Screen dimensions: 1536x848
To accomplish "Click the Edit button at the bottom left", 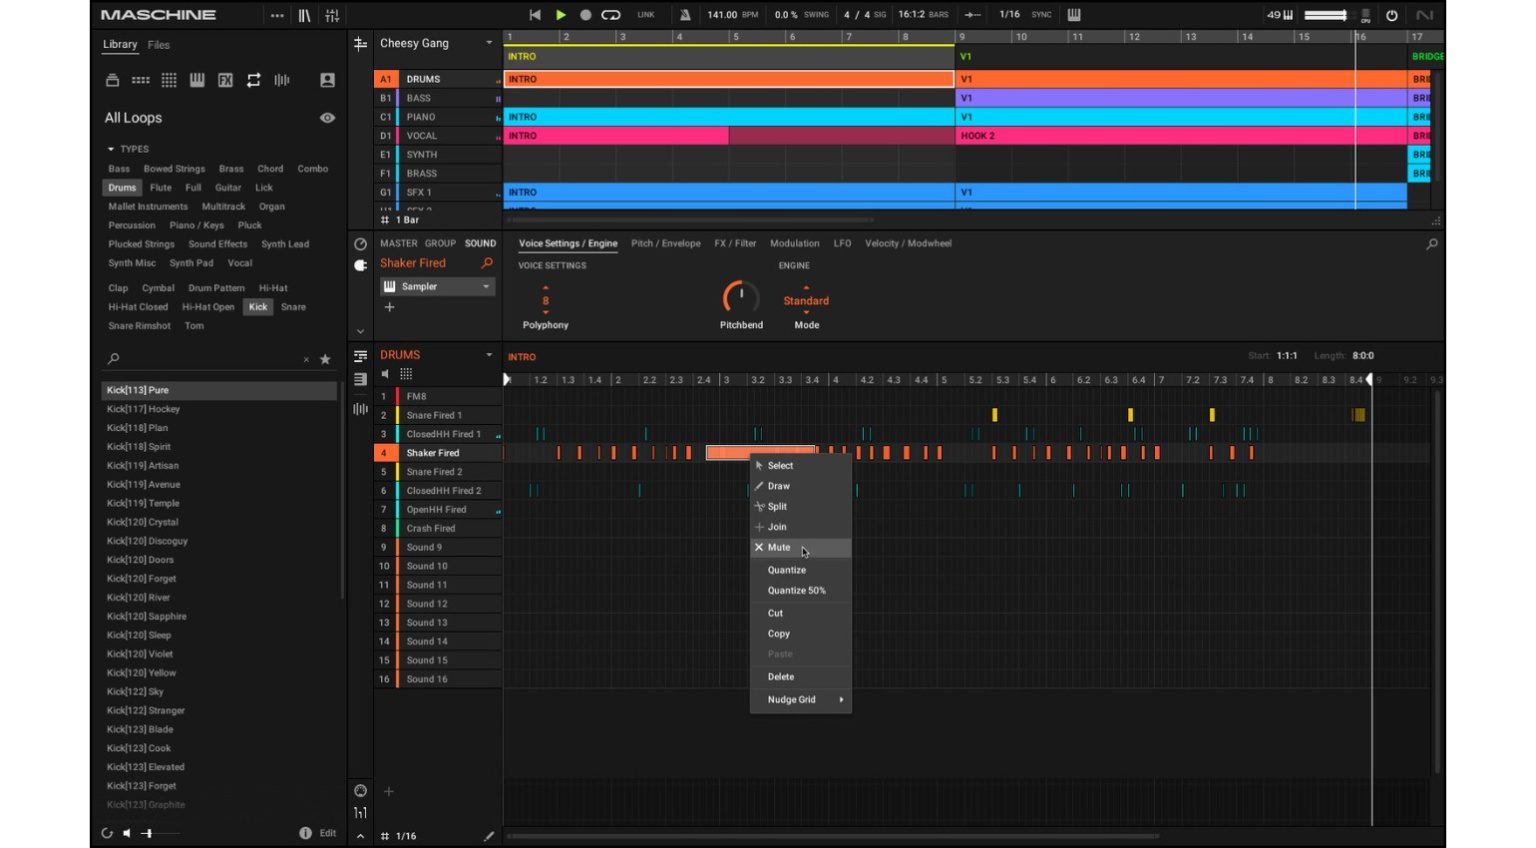I will click(x=325, y=832).
